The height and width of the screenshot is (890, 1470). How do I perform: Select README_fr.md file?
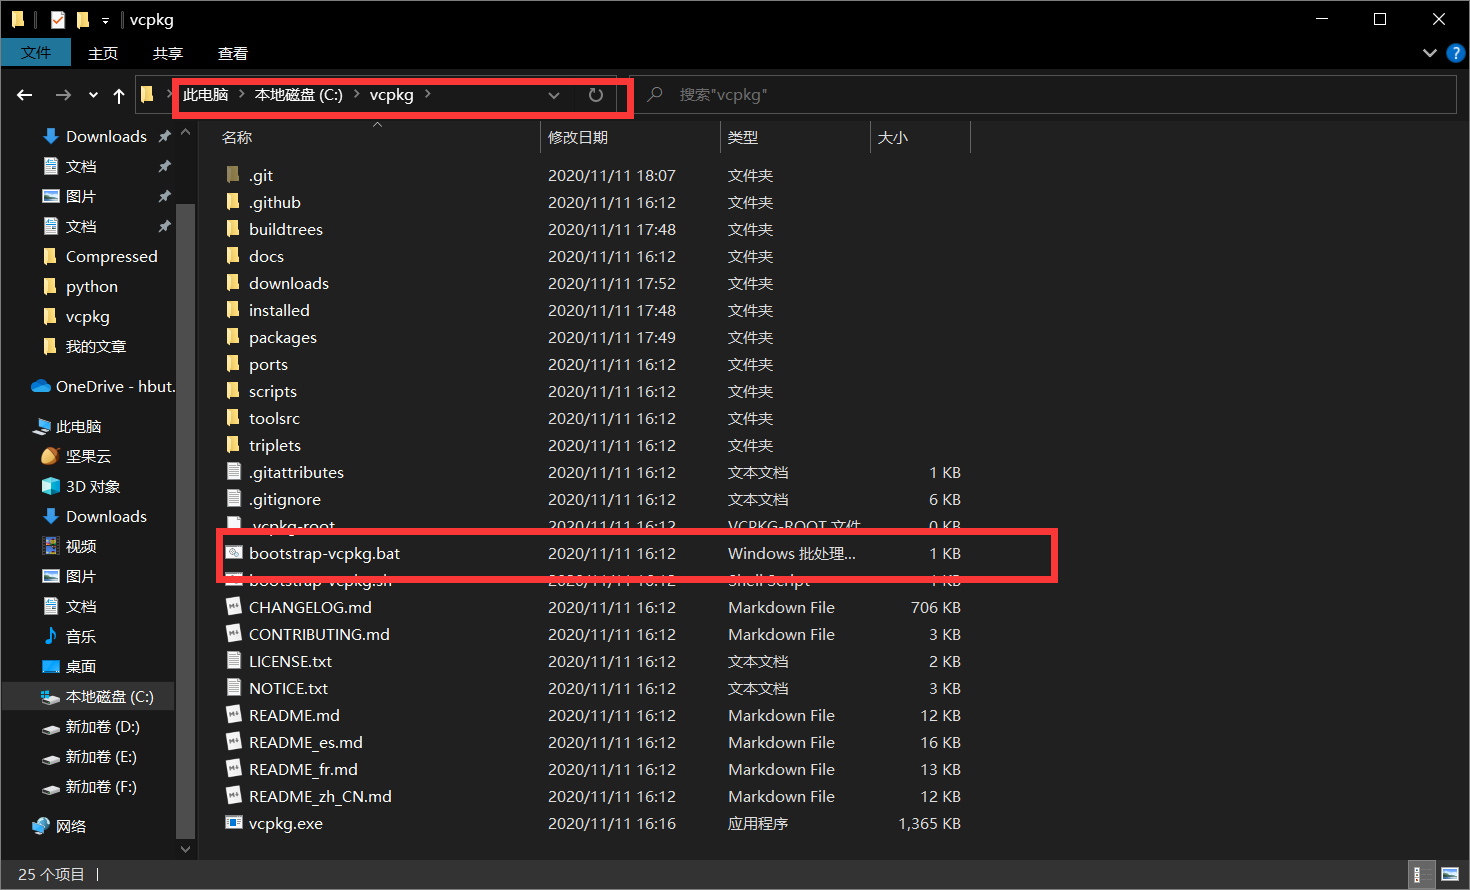(303, 769)
